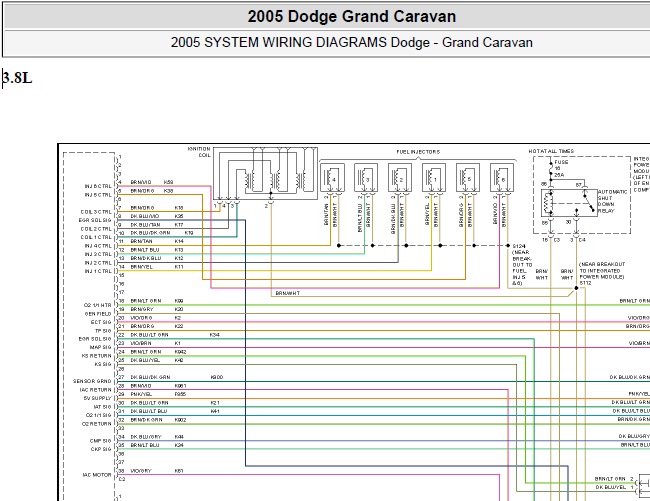Click the 'FUSE 16 25A' label
Viewport: 650px width, 501px height.
tap(560, 168)
